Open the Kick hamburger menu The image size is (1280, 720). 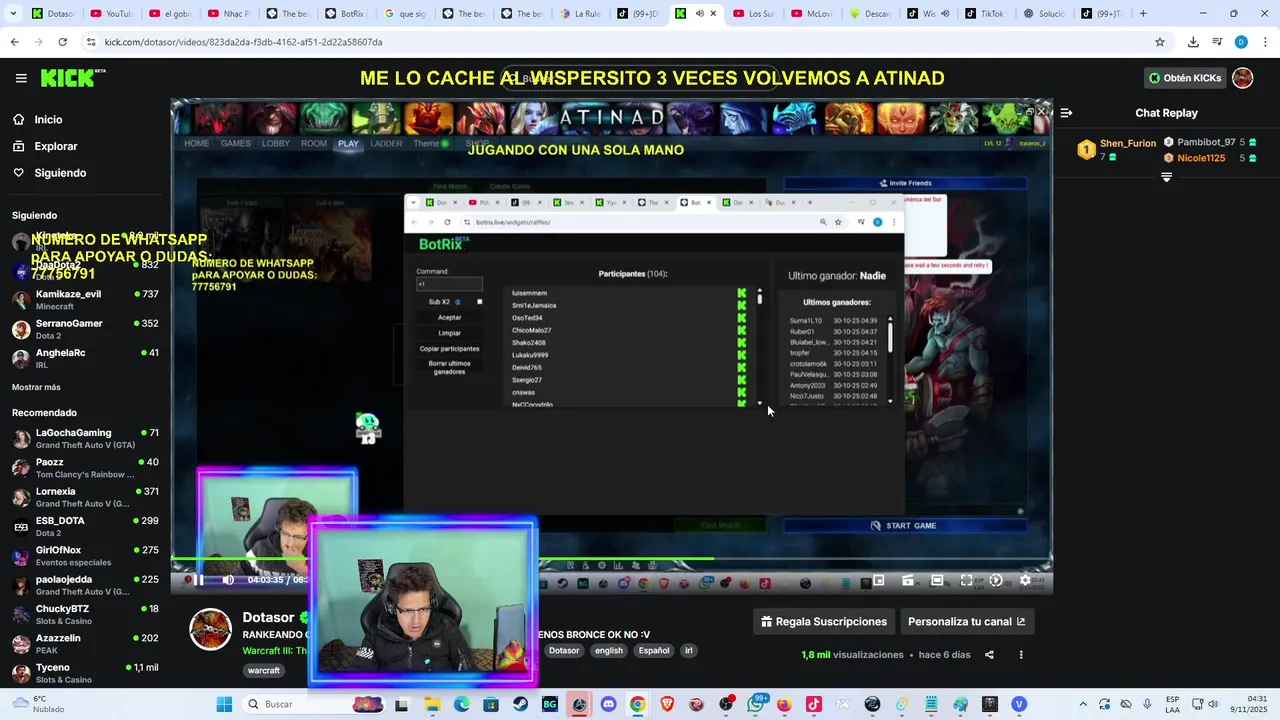point(21,78)
